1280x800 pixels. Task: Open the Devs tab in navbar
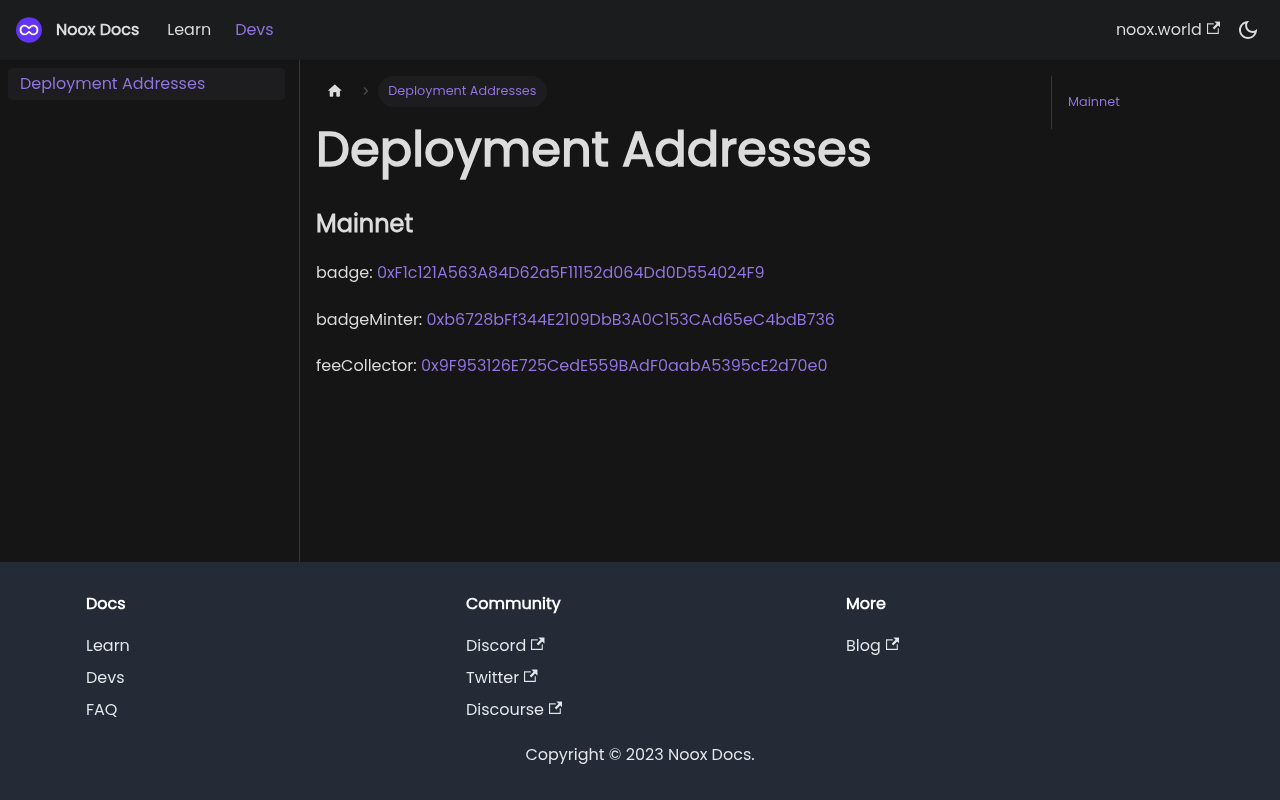pyautogui.click(x=254, y=30)
